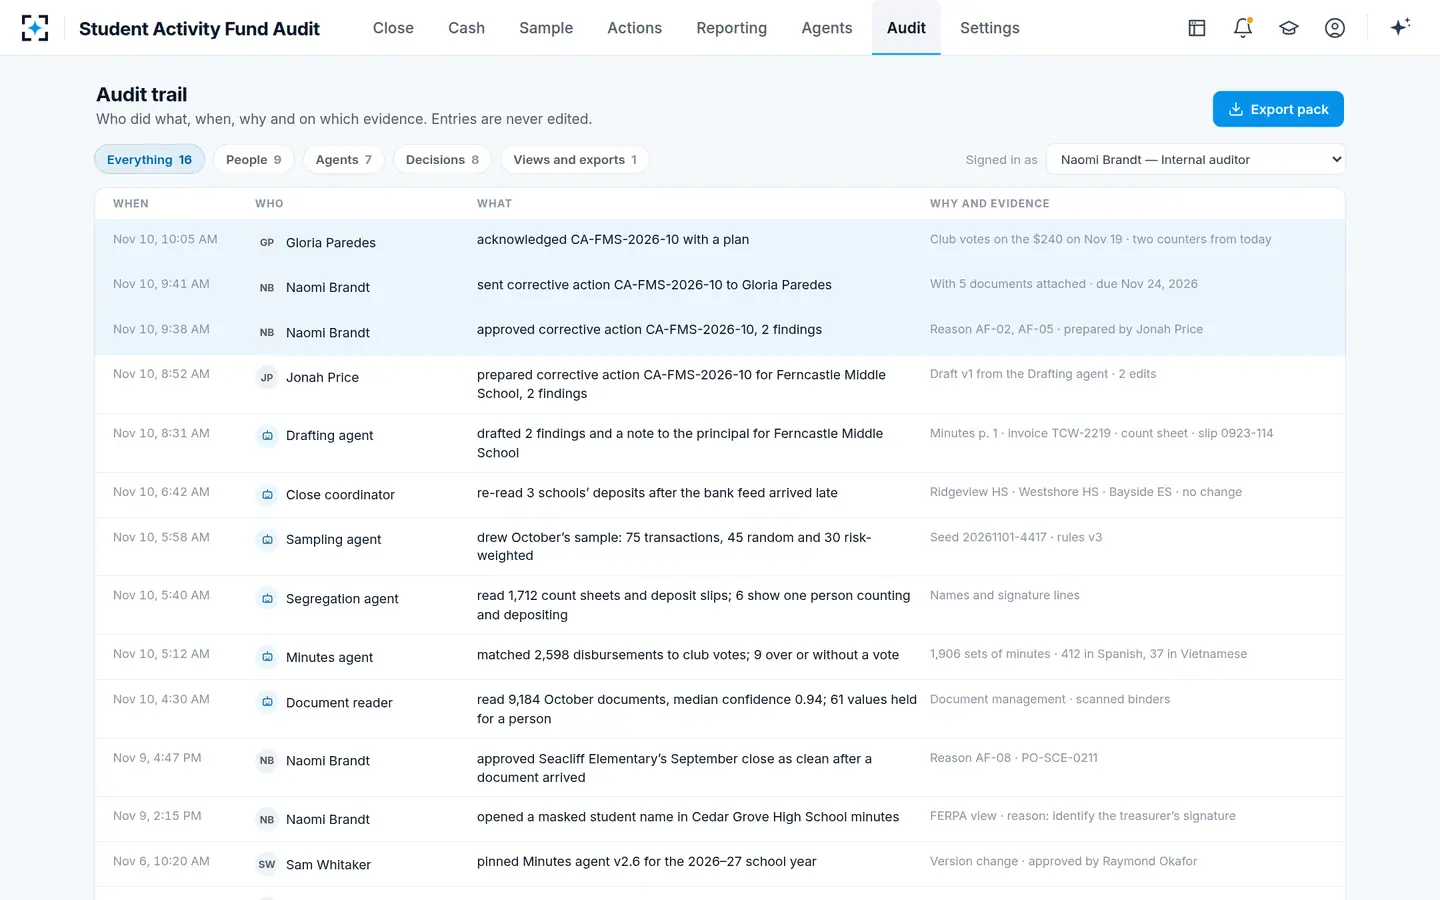1440x900 pixels.
Task: Show only Agents entries filter chip
Action: [x=344, y=159]
